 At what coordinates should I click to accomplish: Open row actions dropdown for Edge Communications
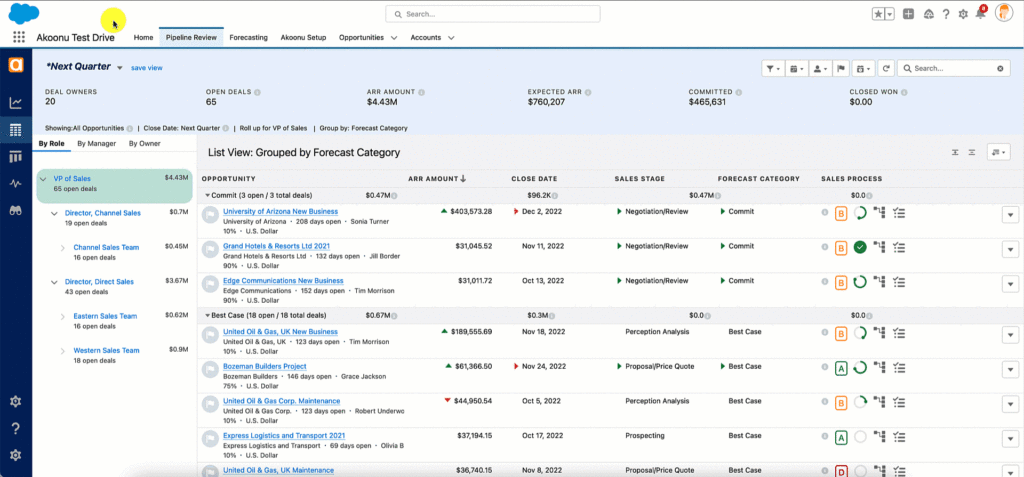pyautogui.click(x=1008, y=282)
